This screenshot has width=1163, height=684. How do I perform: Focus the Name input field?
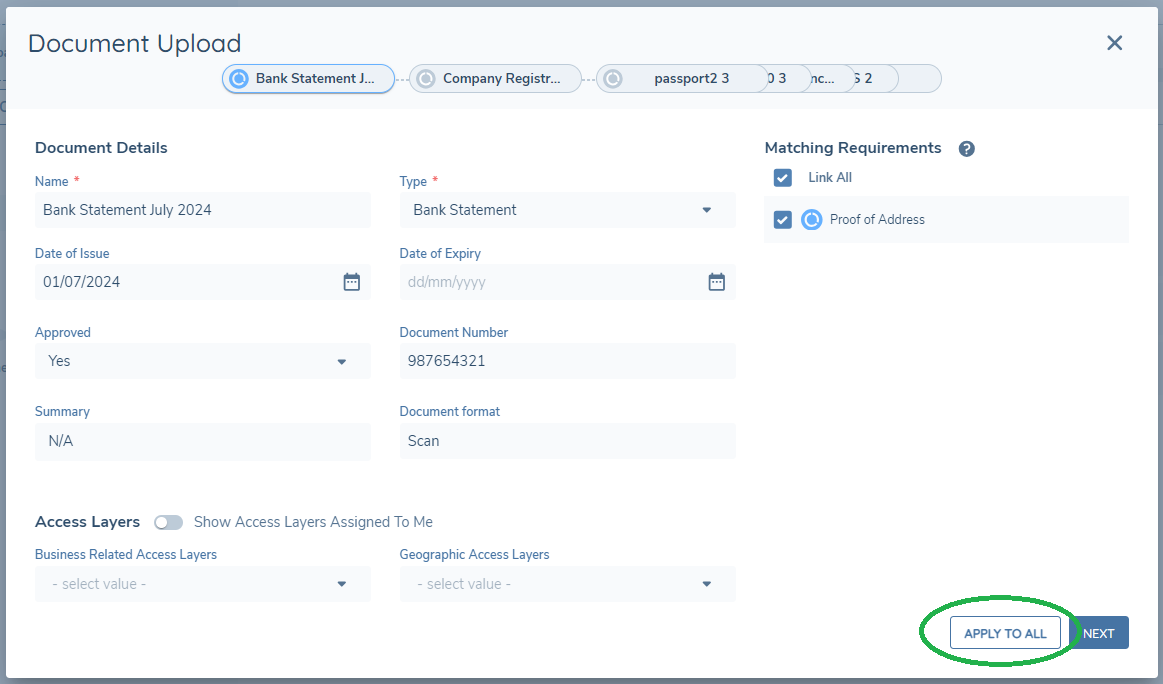tap(202, 210)
